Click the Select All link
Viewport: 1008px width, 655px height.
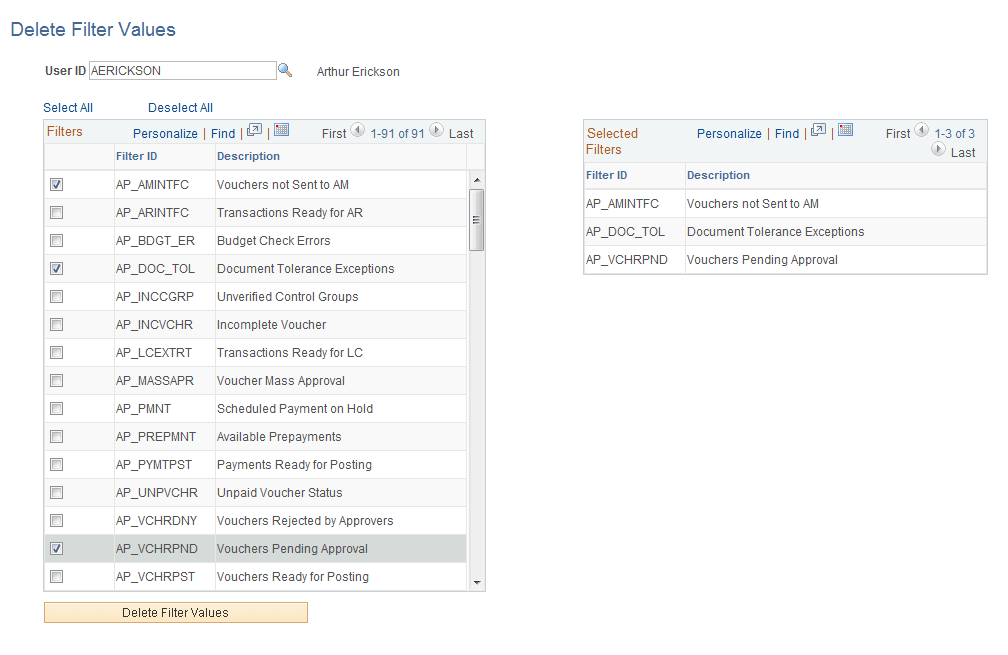[x=67, y=107]
